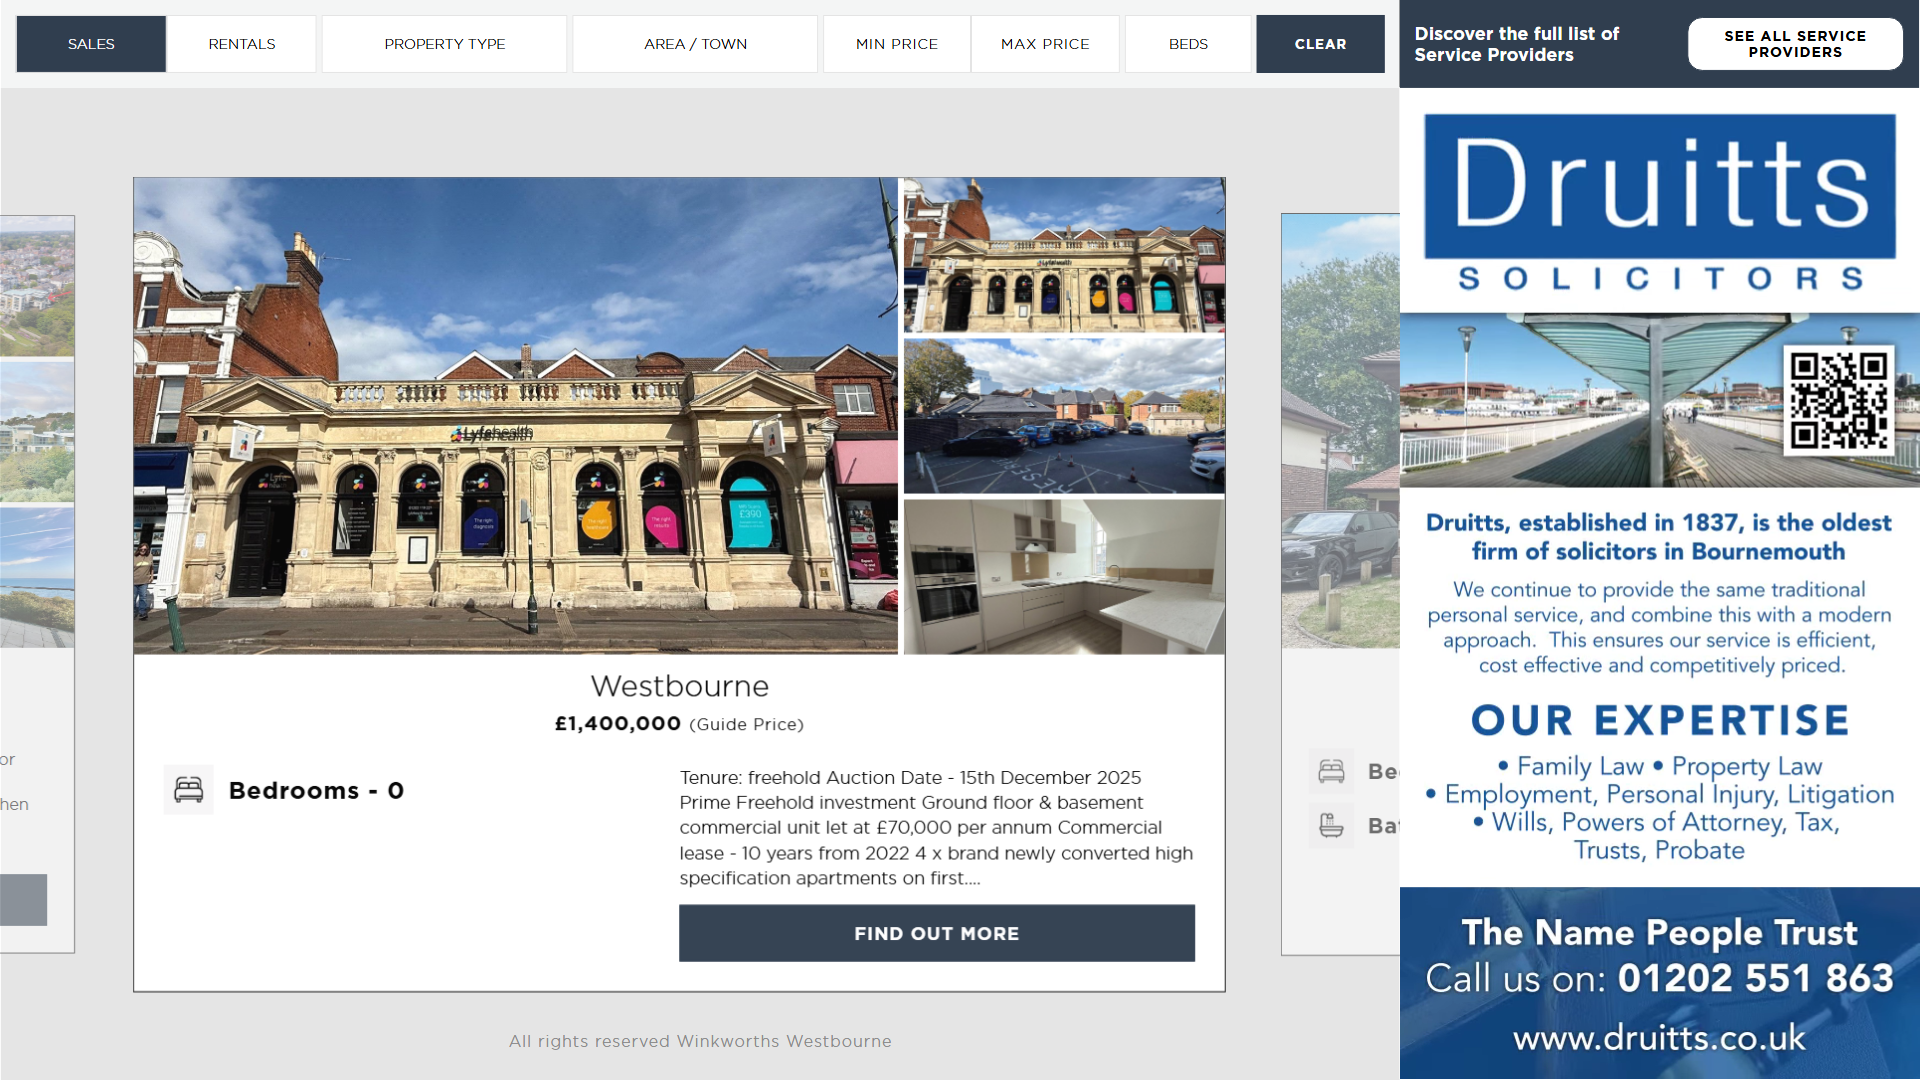Expand the AREA / TOWN filter
Image resolution: width=1920 pixels, height=1080 pixels.
pyautogui.click(x=695, y=44)
